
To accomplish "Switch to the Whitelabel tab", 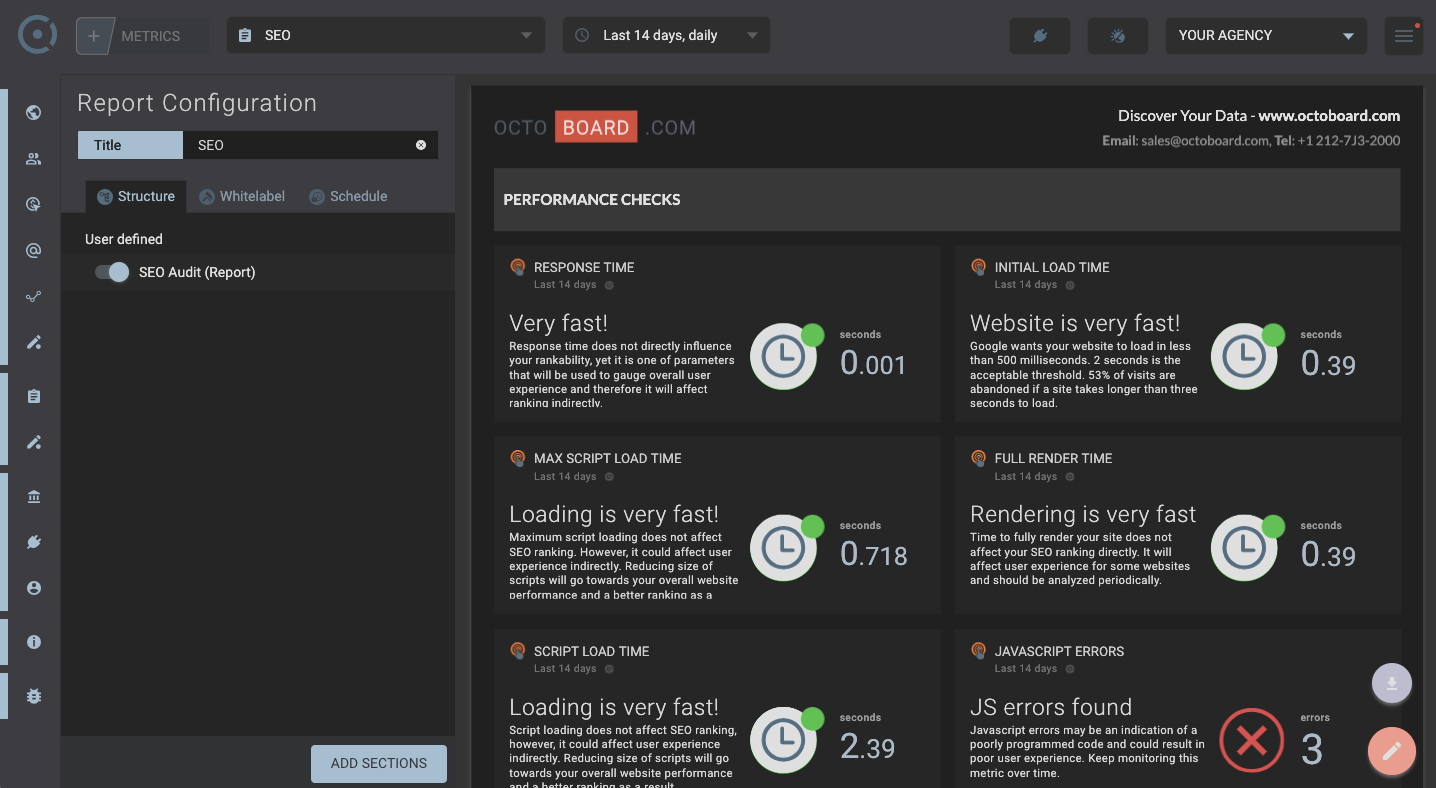I will [242, 196].
